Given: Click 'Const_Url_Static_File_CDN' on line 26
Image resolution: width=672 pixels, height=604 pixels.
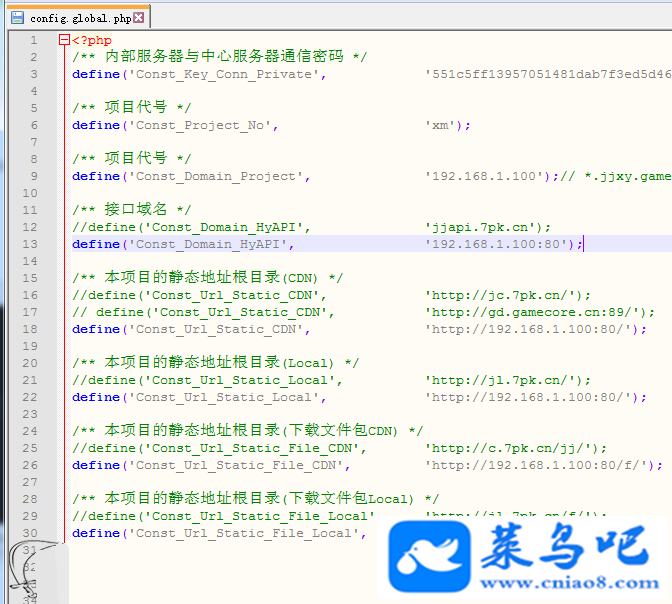Looking at the screenshot, I should click(236, 465).
